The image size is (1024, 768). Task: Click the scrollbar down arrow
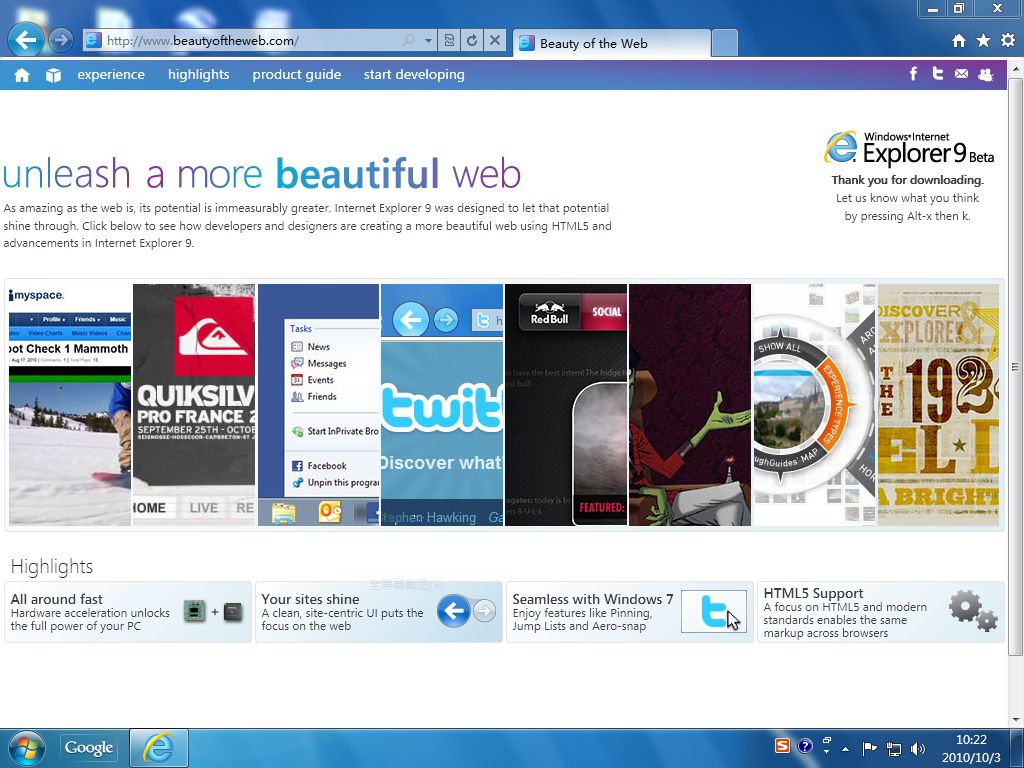(1015, 719)
